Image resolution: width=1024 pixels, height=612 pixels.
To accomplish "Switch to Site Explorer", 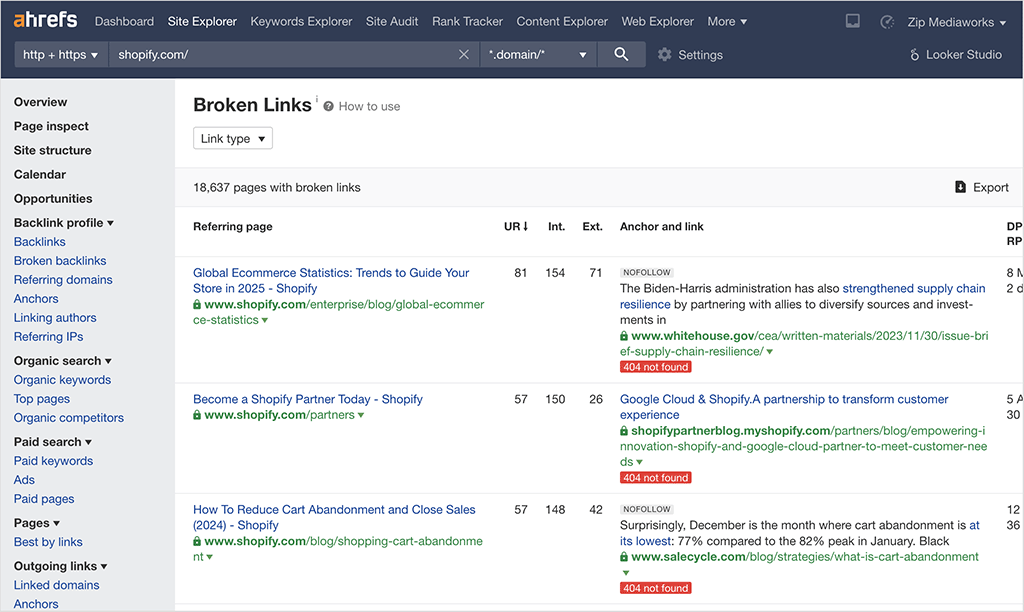I will tap(202, 22).
